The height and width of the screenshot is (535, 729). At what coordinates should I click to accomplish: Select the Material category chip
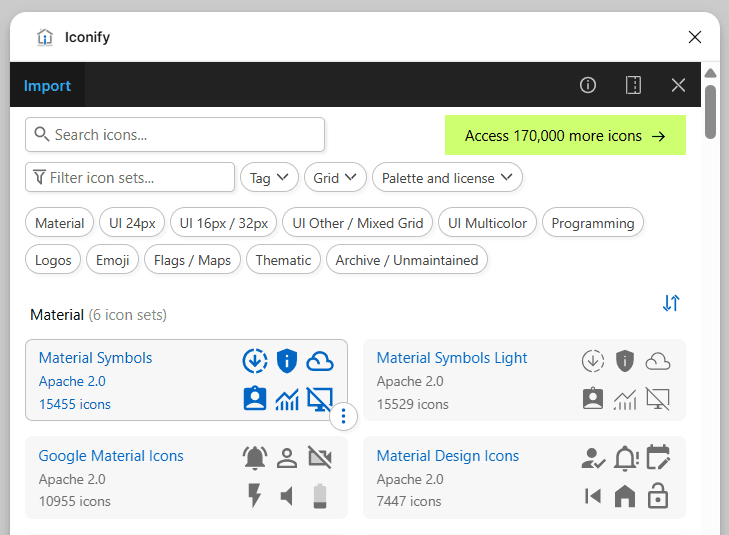(x=60, y=223)
